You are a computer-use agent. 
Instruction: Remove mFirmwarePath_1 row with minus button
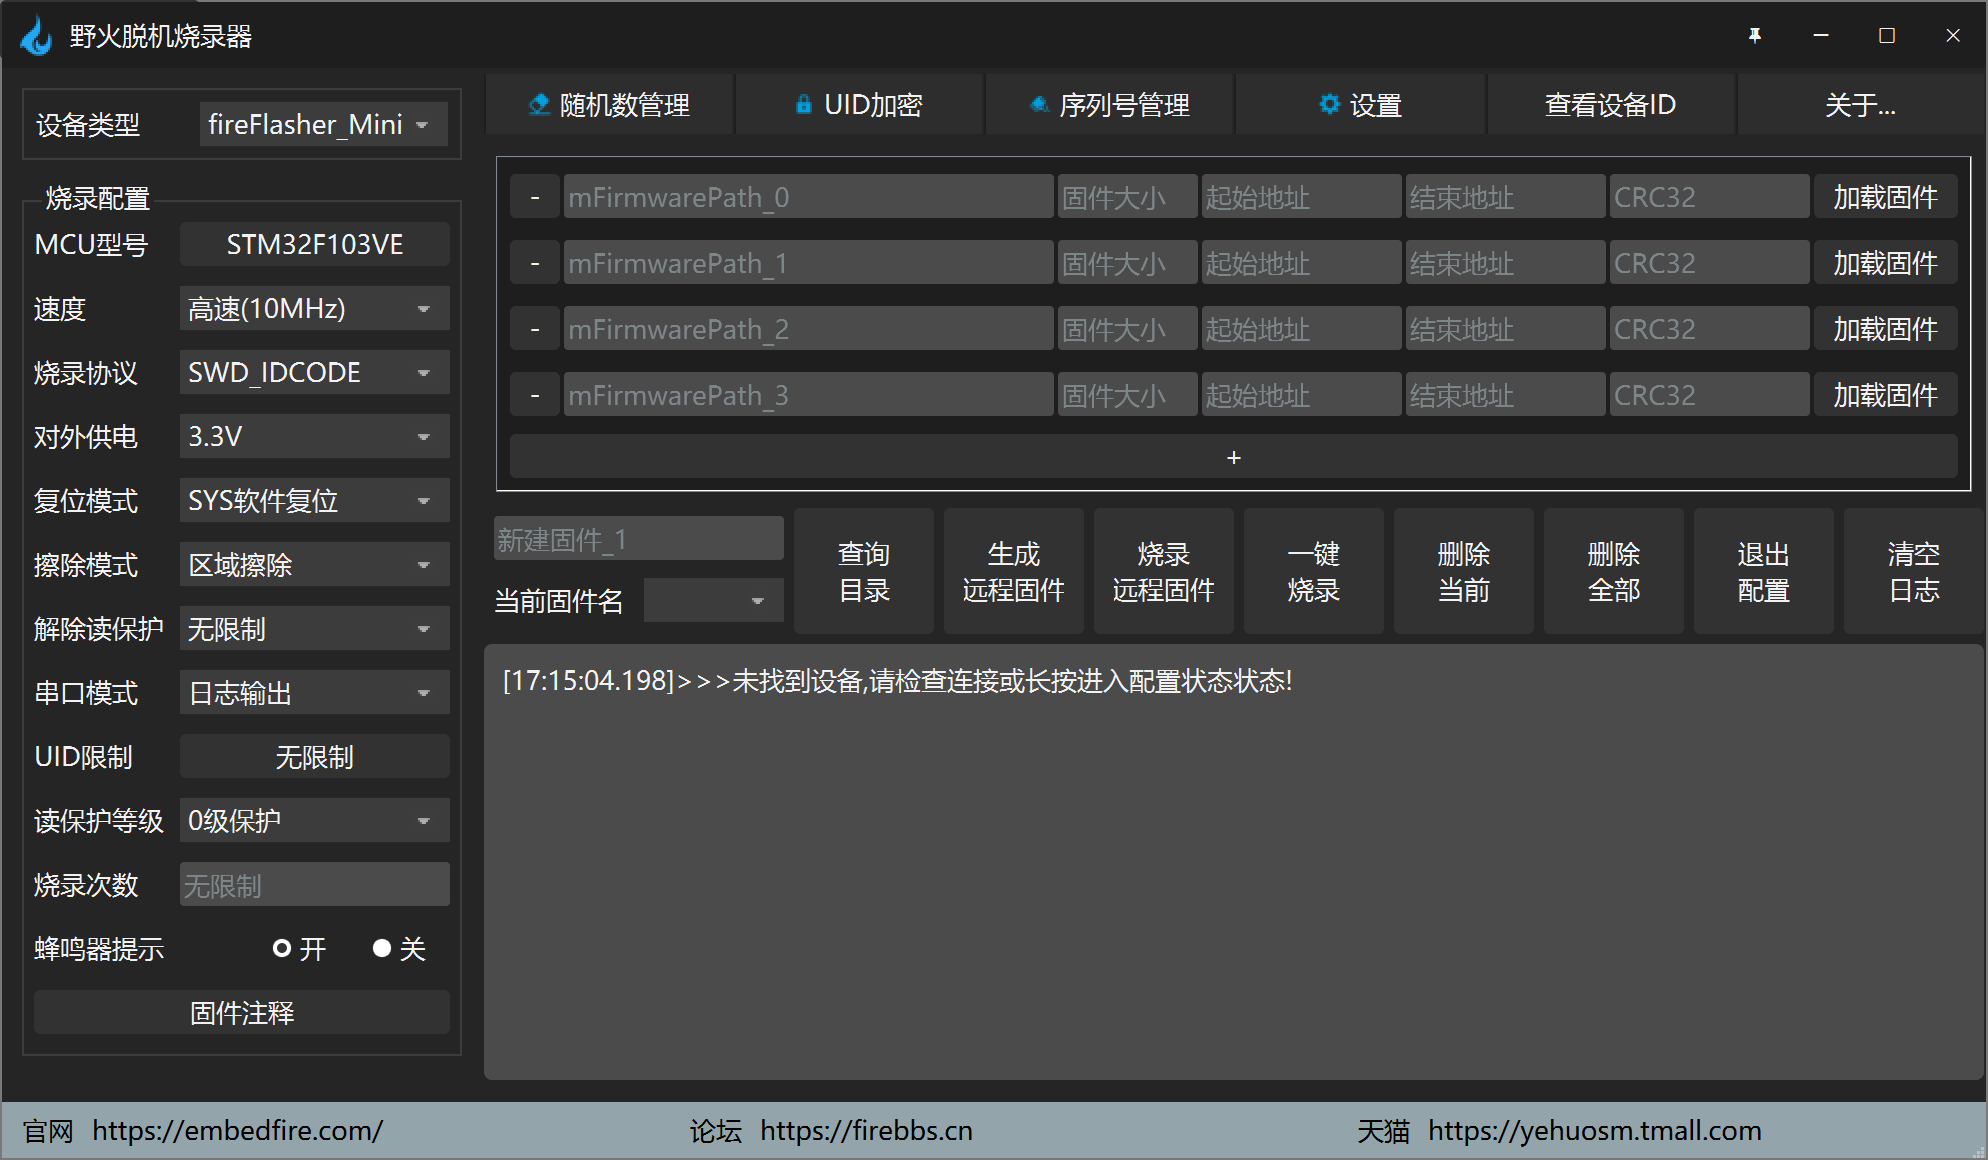coord(535,263)
